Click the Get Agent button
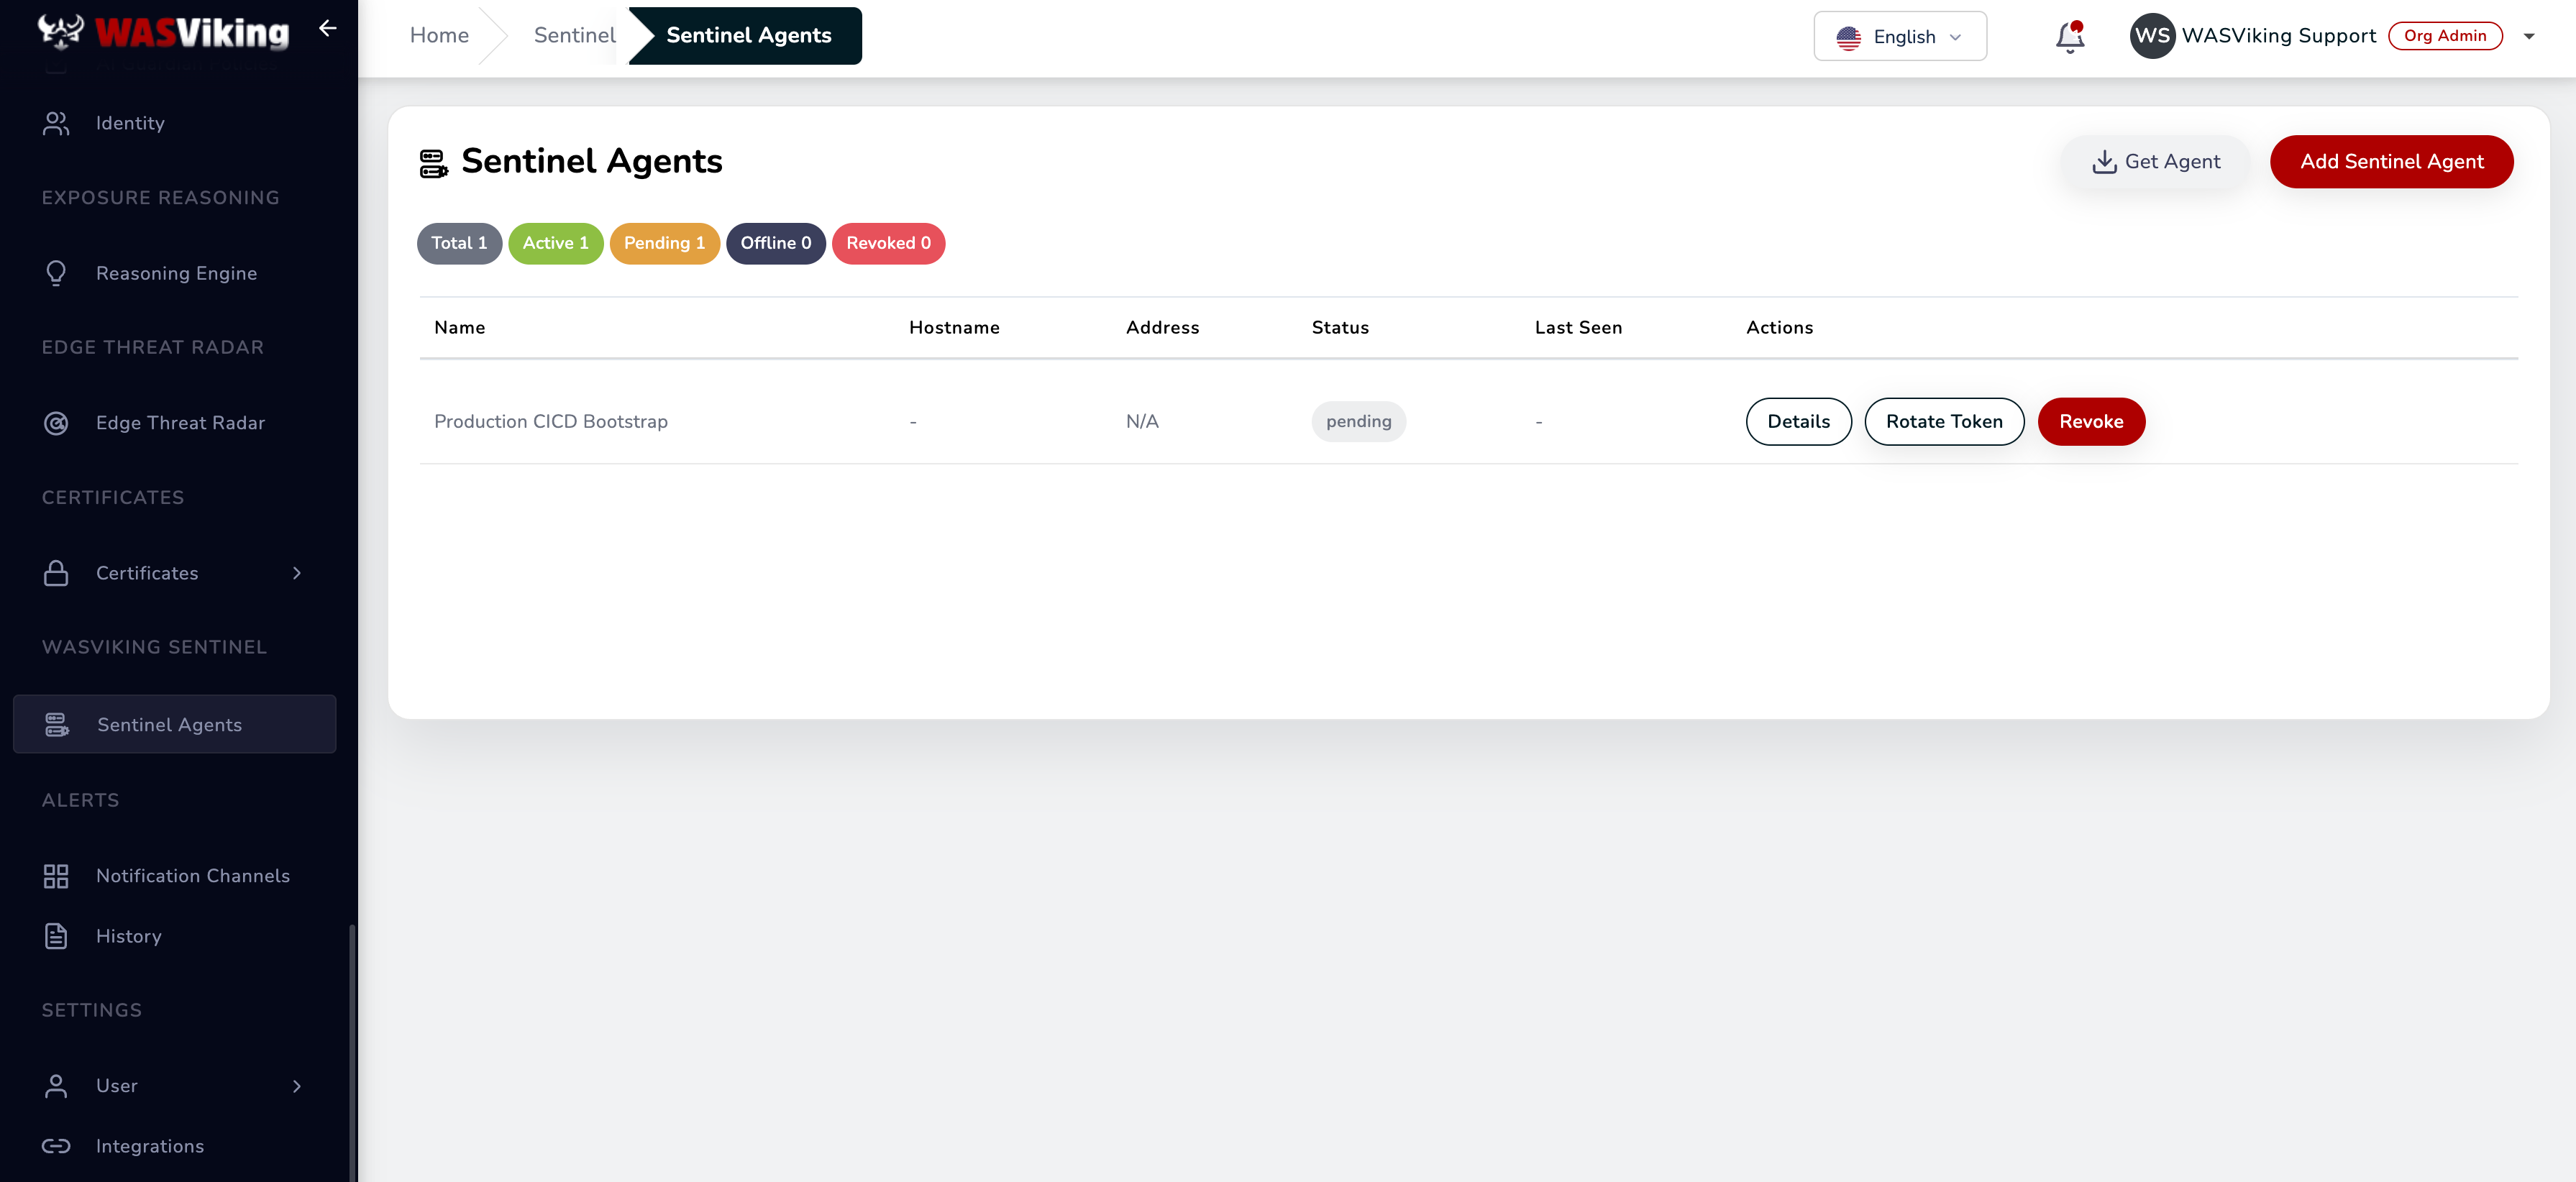 pos(2155,162)
